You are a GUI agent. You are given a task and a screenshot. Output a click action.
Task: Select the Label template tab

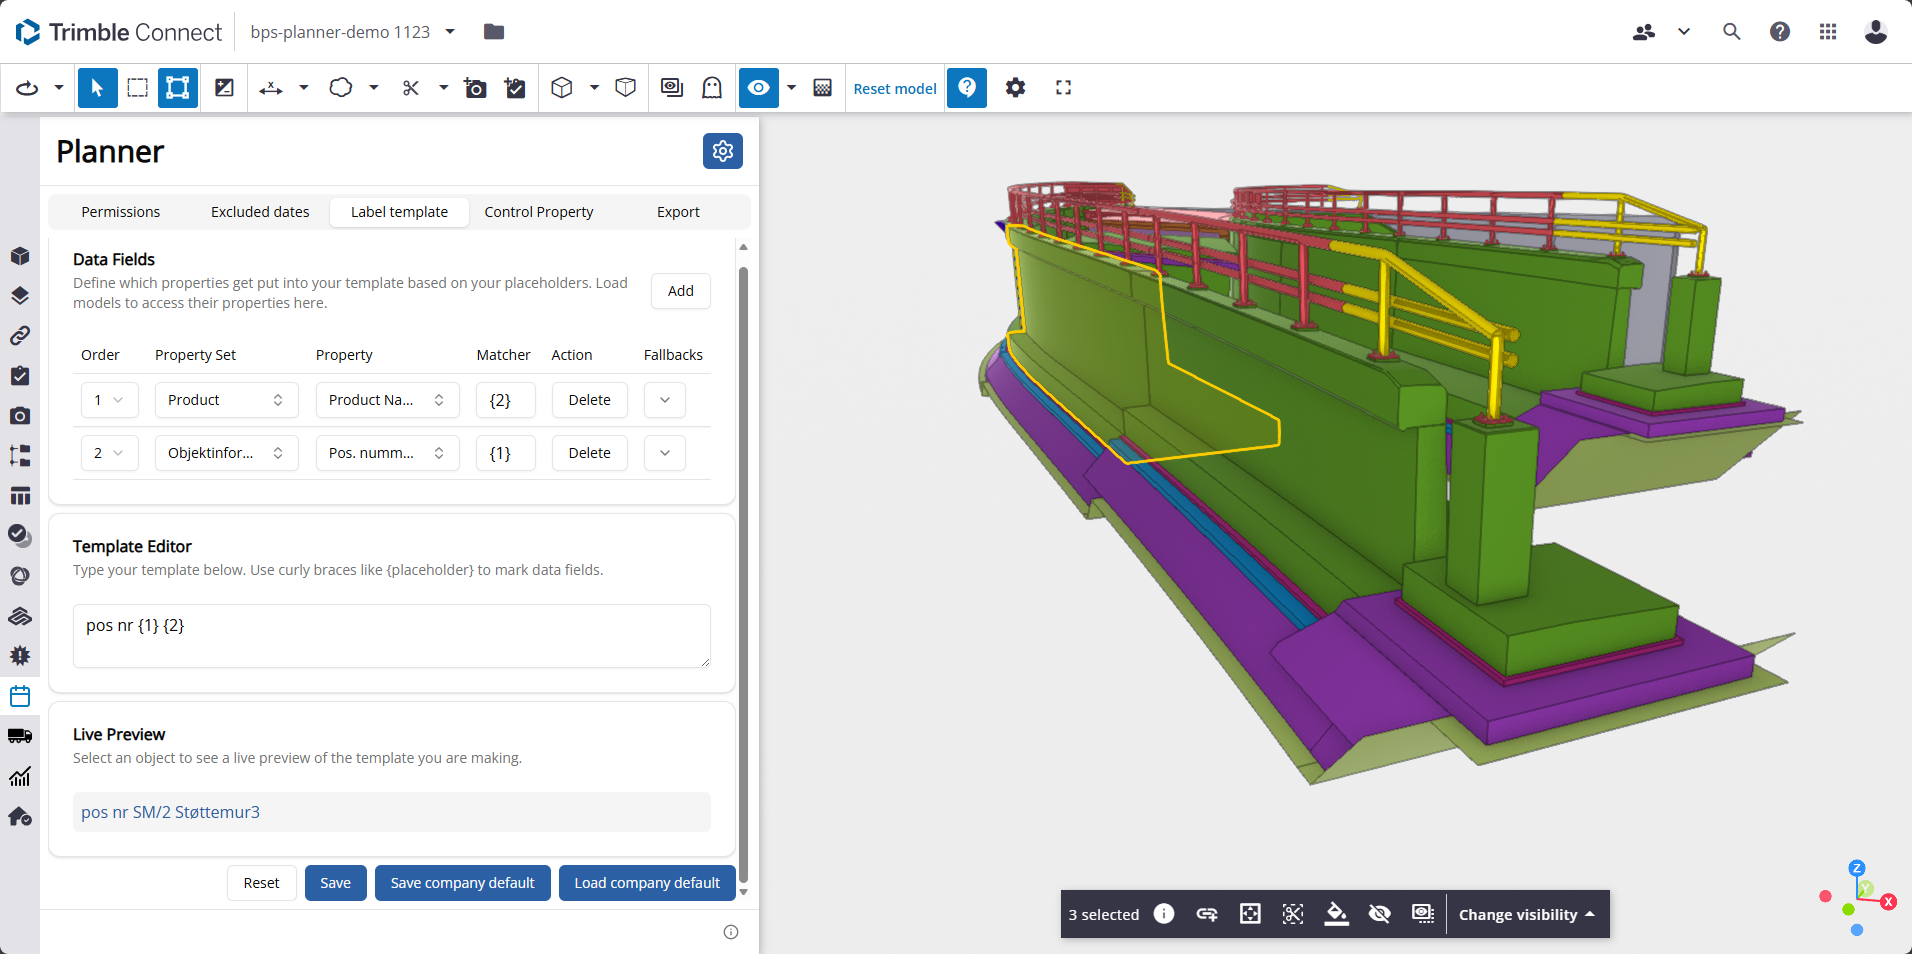399,212
